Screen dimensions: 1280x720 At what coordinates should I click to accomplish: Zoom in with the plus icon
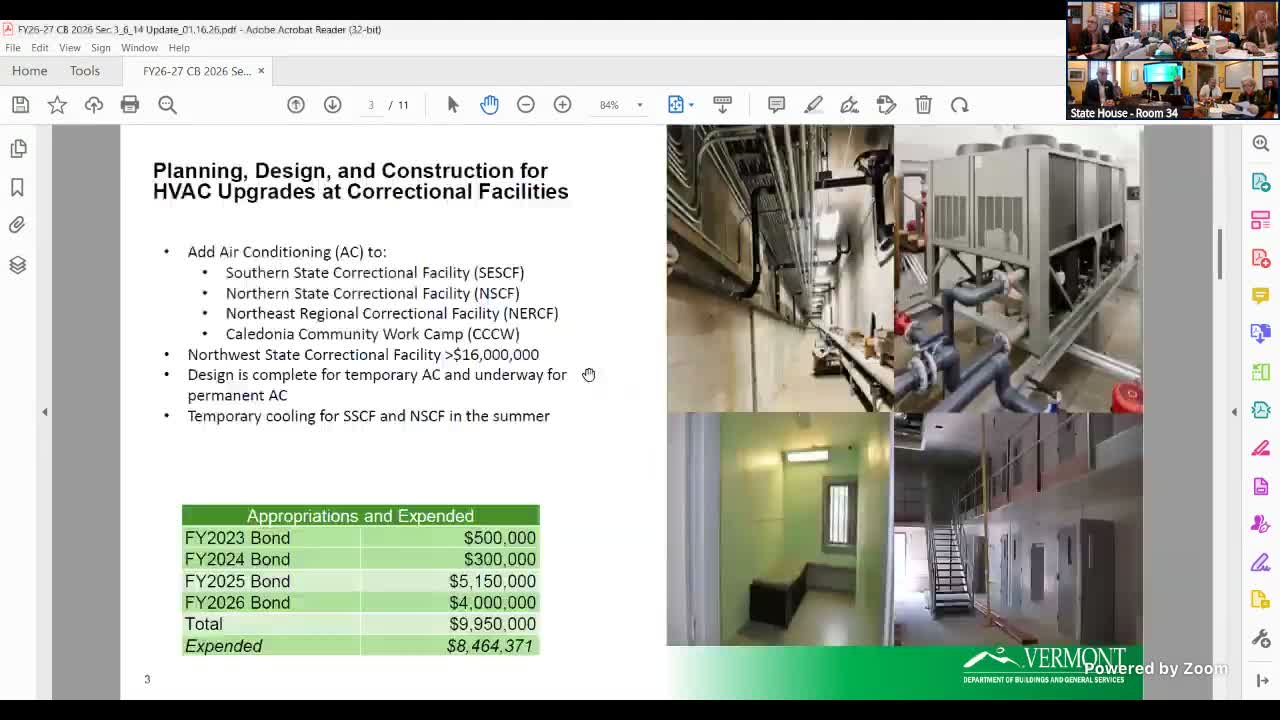562,105
